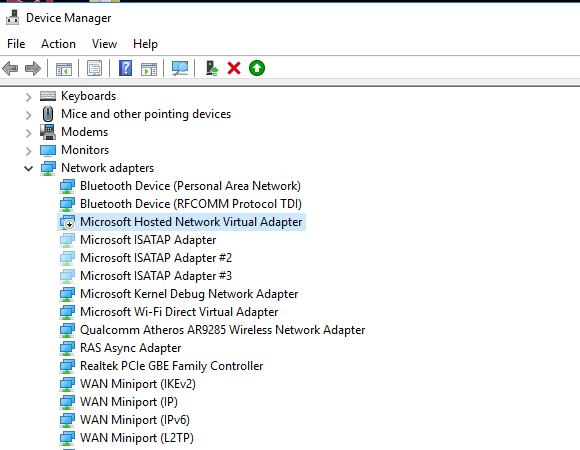
Task: Expand the Keyboards category
Action: [28, 97]
